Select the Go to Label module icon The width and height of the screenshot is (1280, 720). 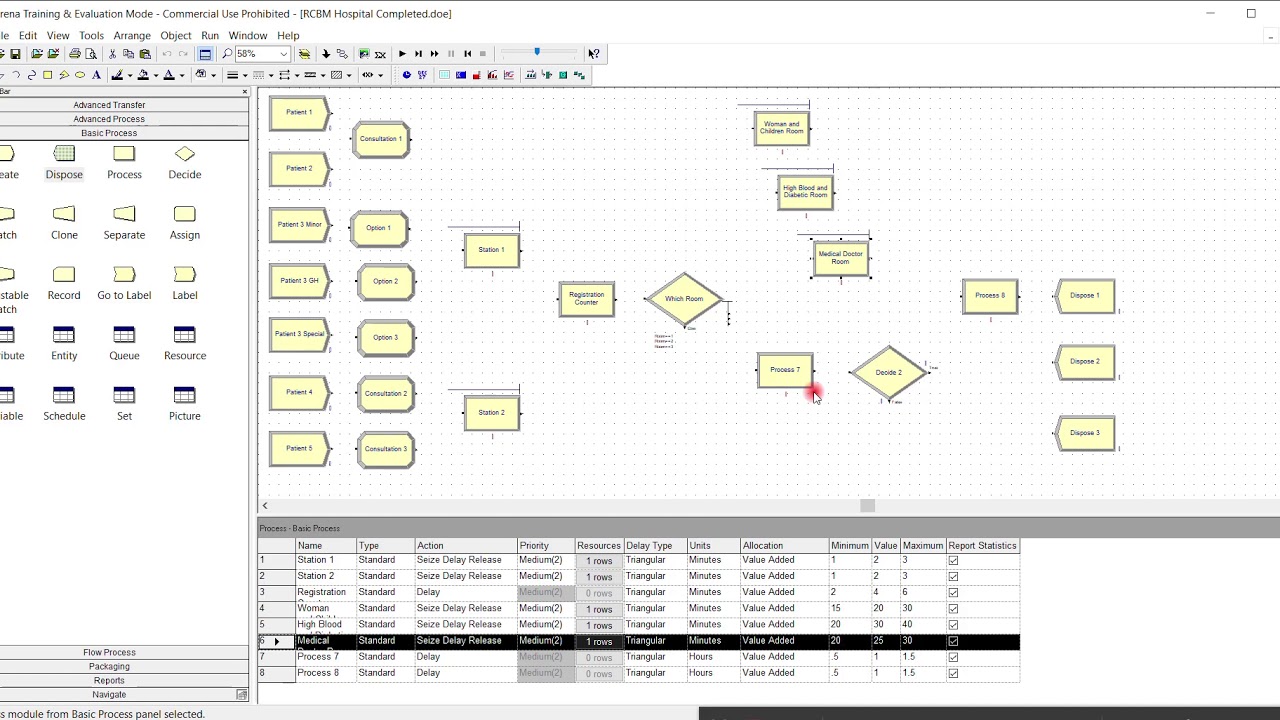[124, 274]
